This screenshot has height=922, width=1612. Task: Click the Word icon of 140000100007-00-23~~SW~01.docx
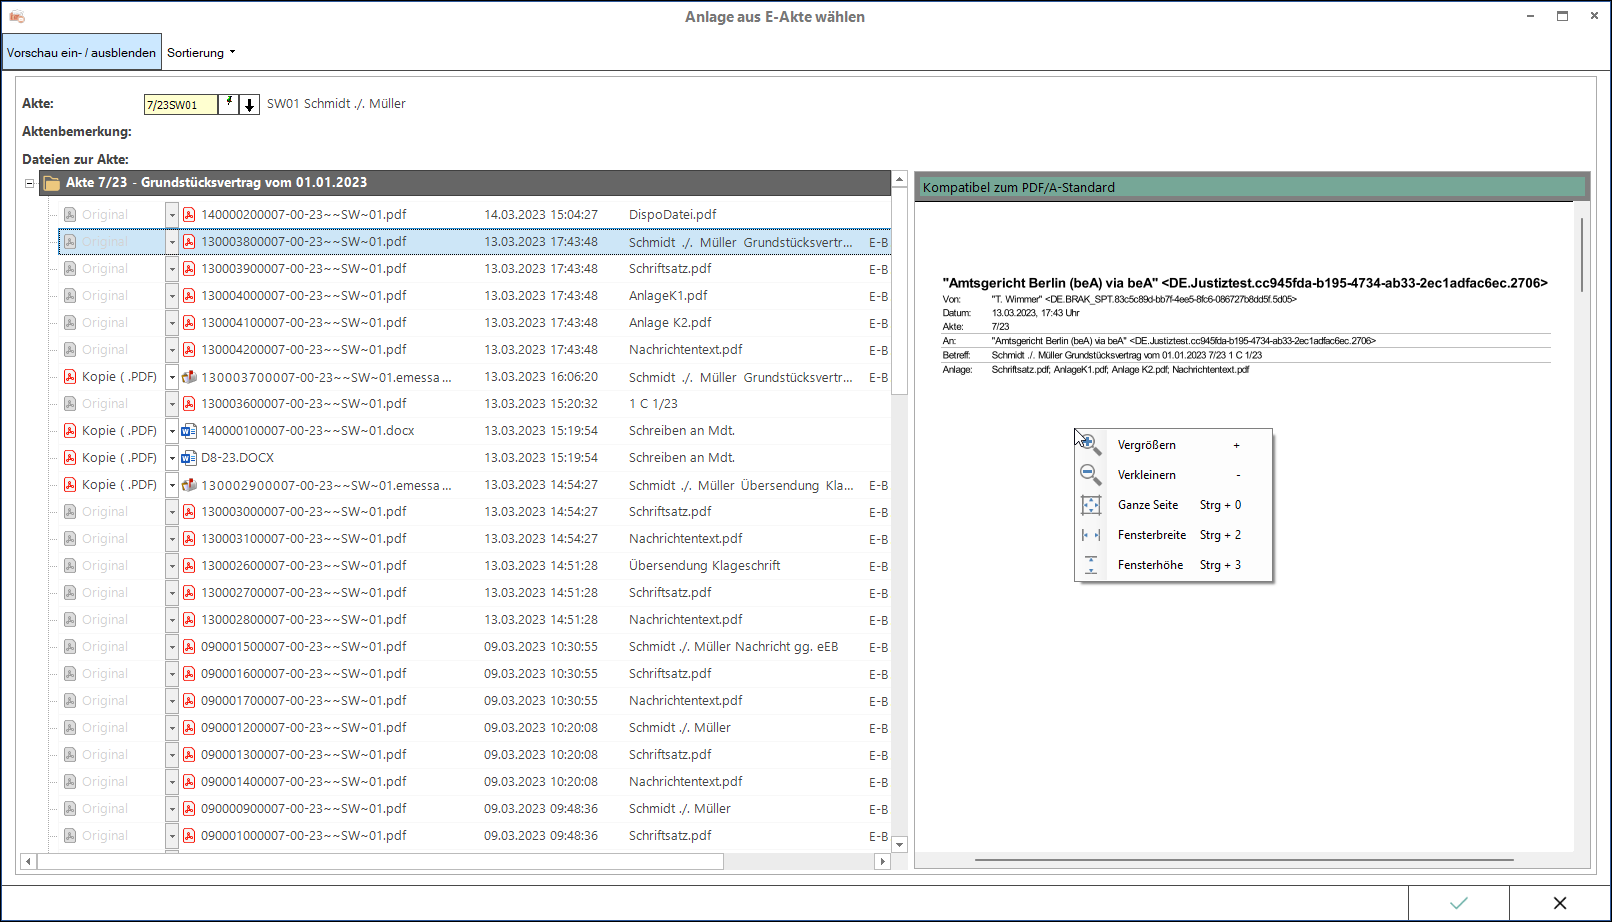coord(189,431)
